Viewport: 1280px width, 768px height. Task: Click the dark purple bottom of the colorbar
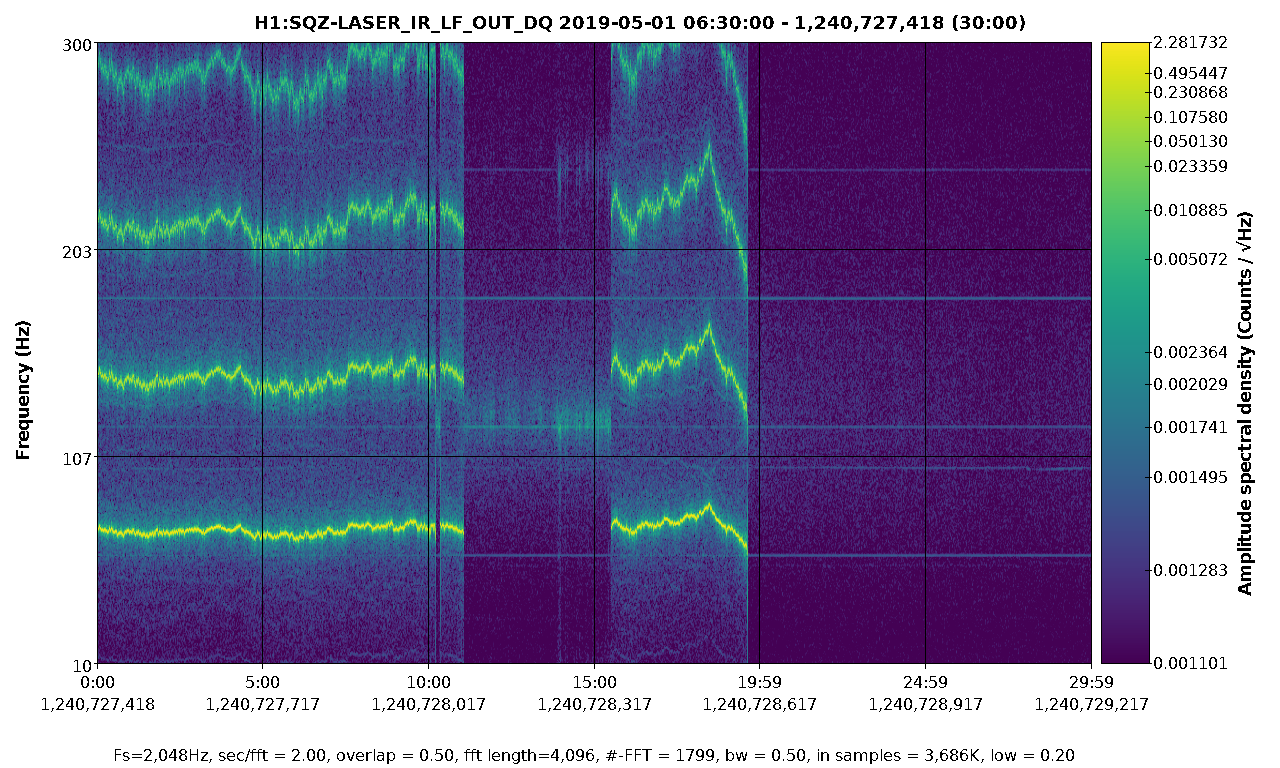[1125, 655]
